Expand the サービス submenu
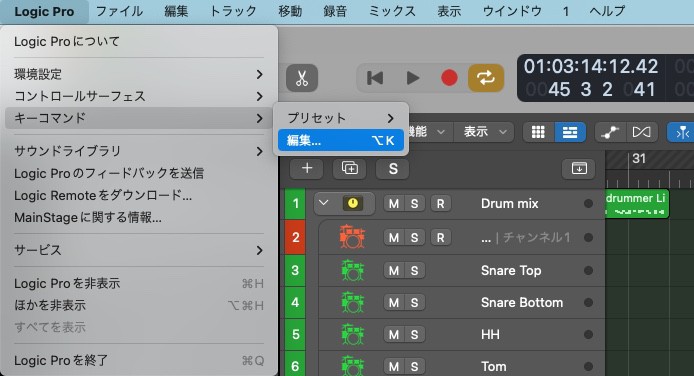 tap(139, 250)
